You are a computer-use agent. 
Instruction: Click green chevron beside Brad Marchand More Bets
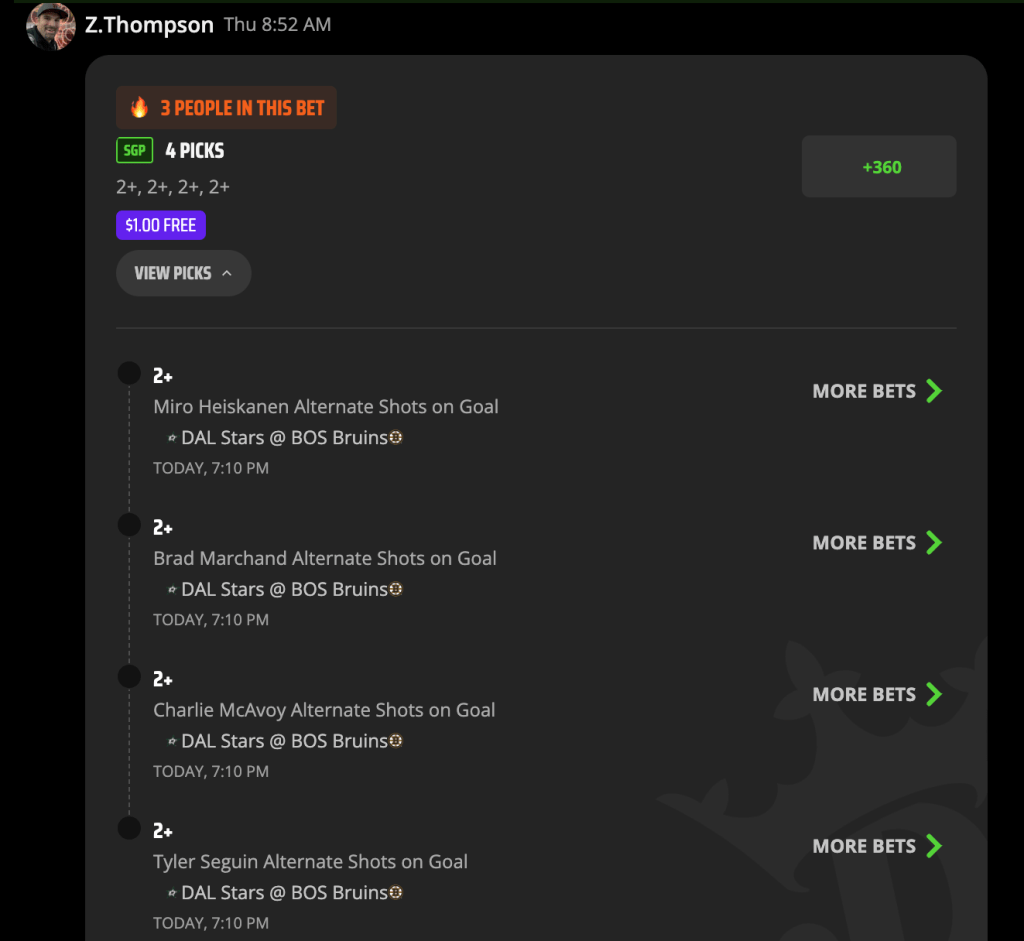point(935,543)
